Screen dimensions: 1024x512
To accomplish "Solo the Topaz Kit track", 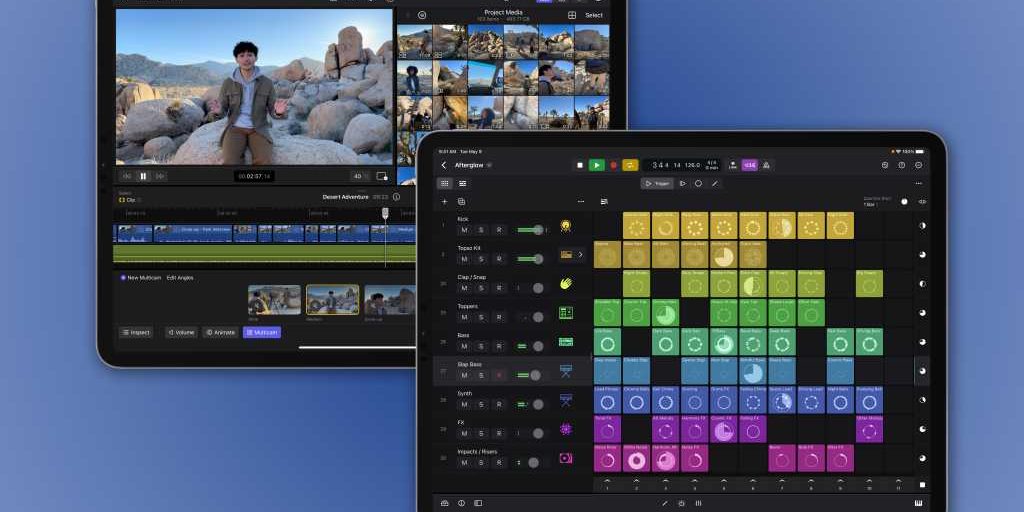I will 481,259.
